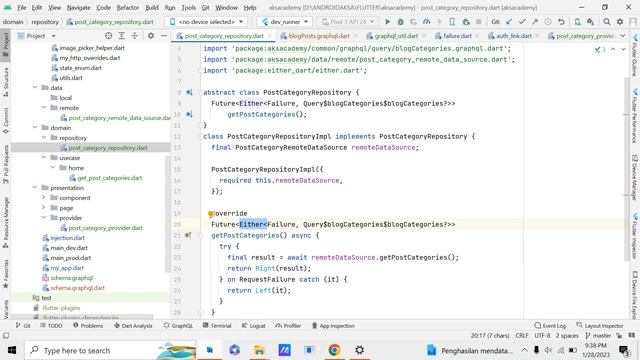Open the File menu
Screen dimensions: 640x360
[x=22, y=7]
